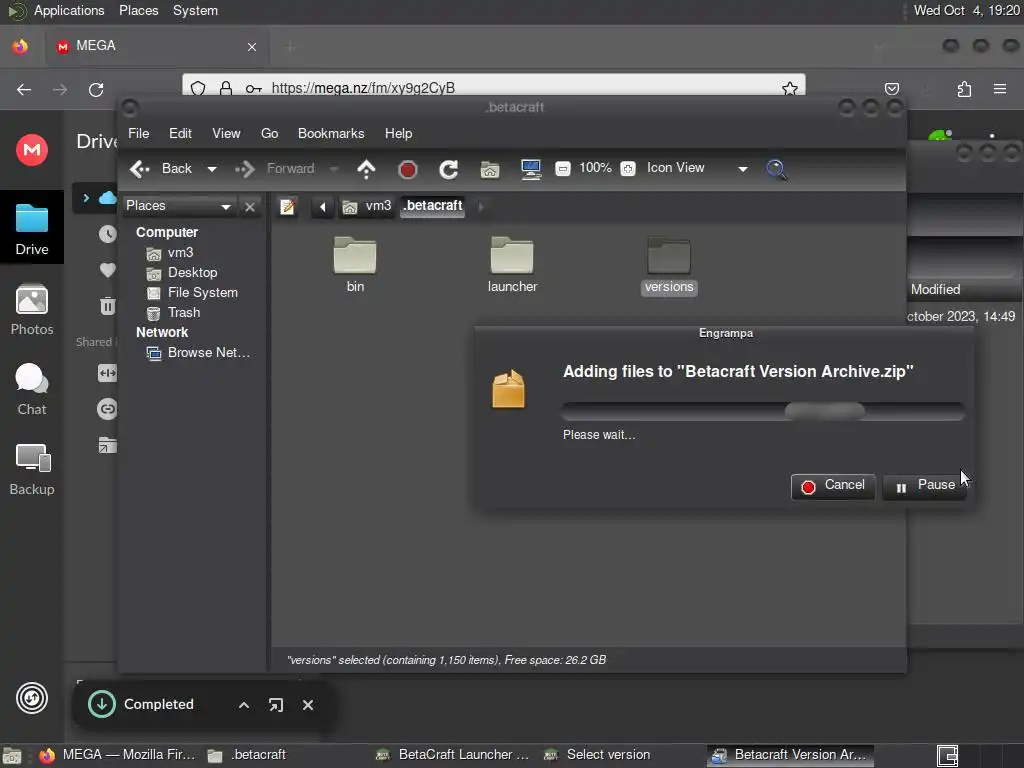Select the versions folder
This screenshot has height=768, width=1024.
[669, 265]
